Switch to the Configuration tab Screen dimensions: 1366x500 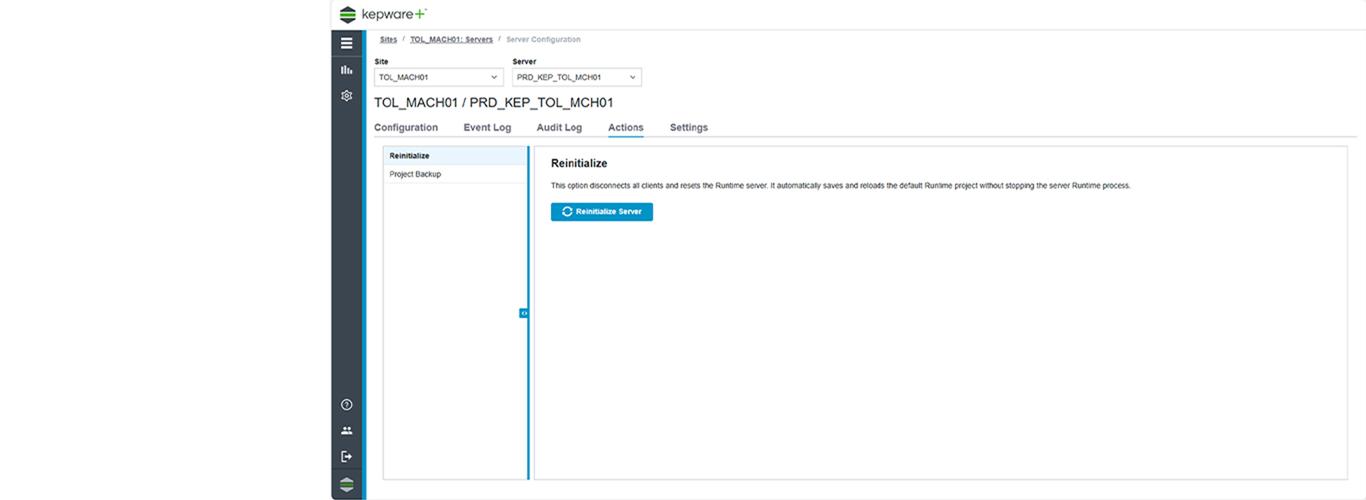405,128
